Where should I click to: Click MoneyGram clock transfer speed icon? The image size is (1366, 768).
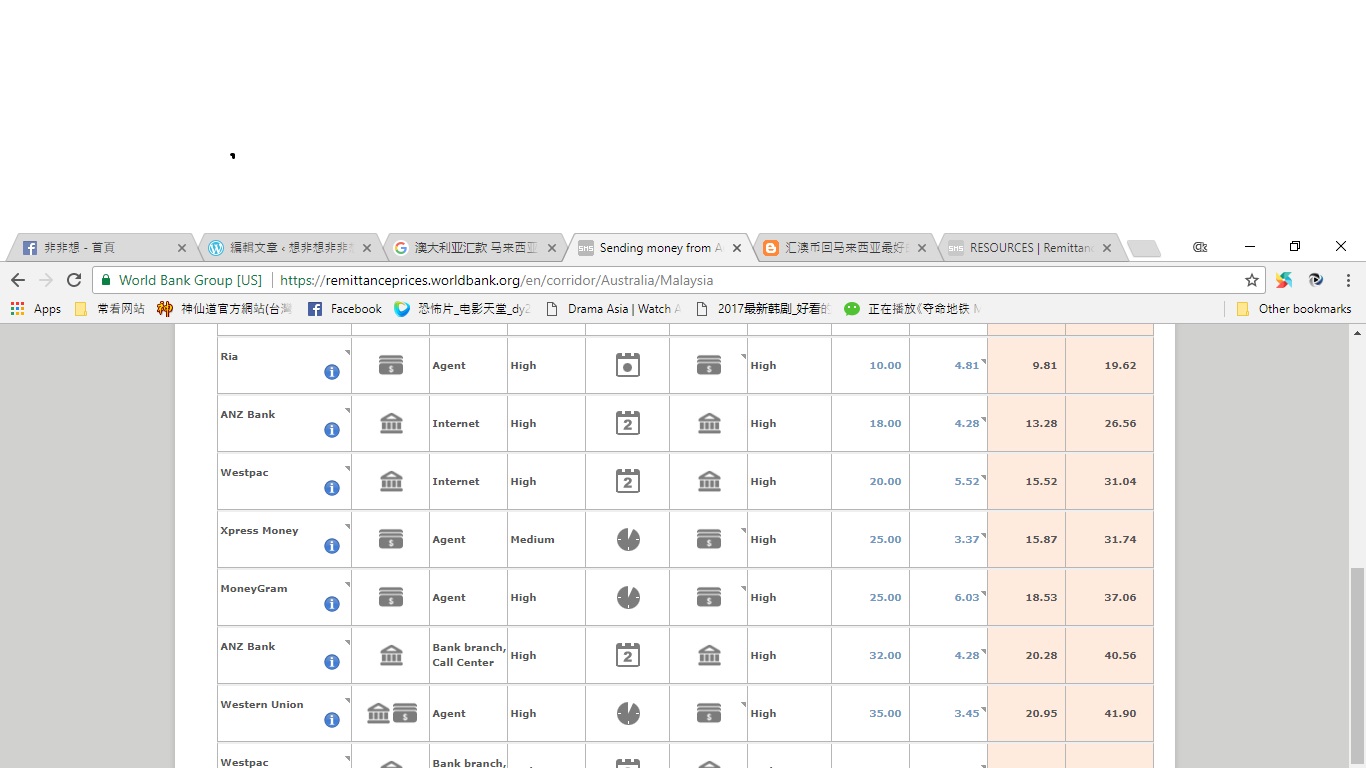627,598
